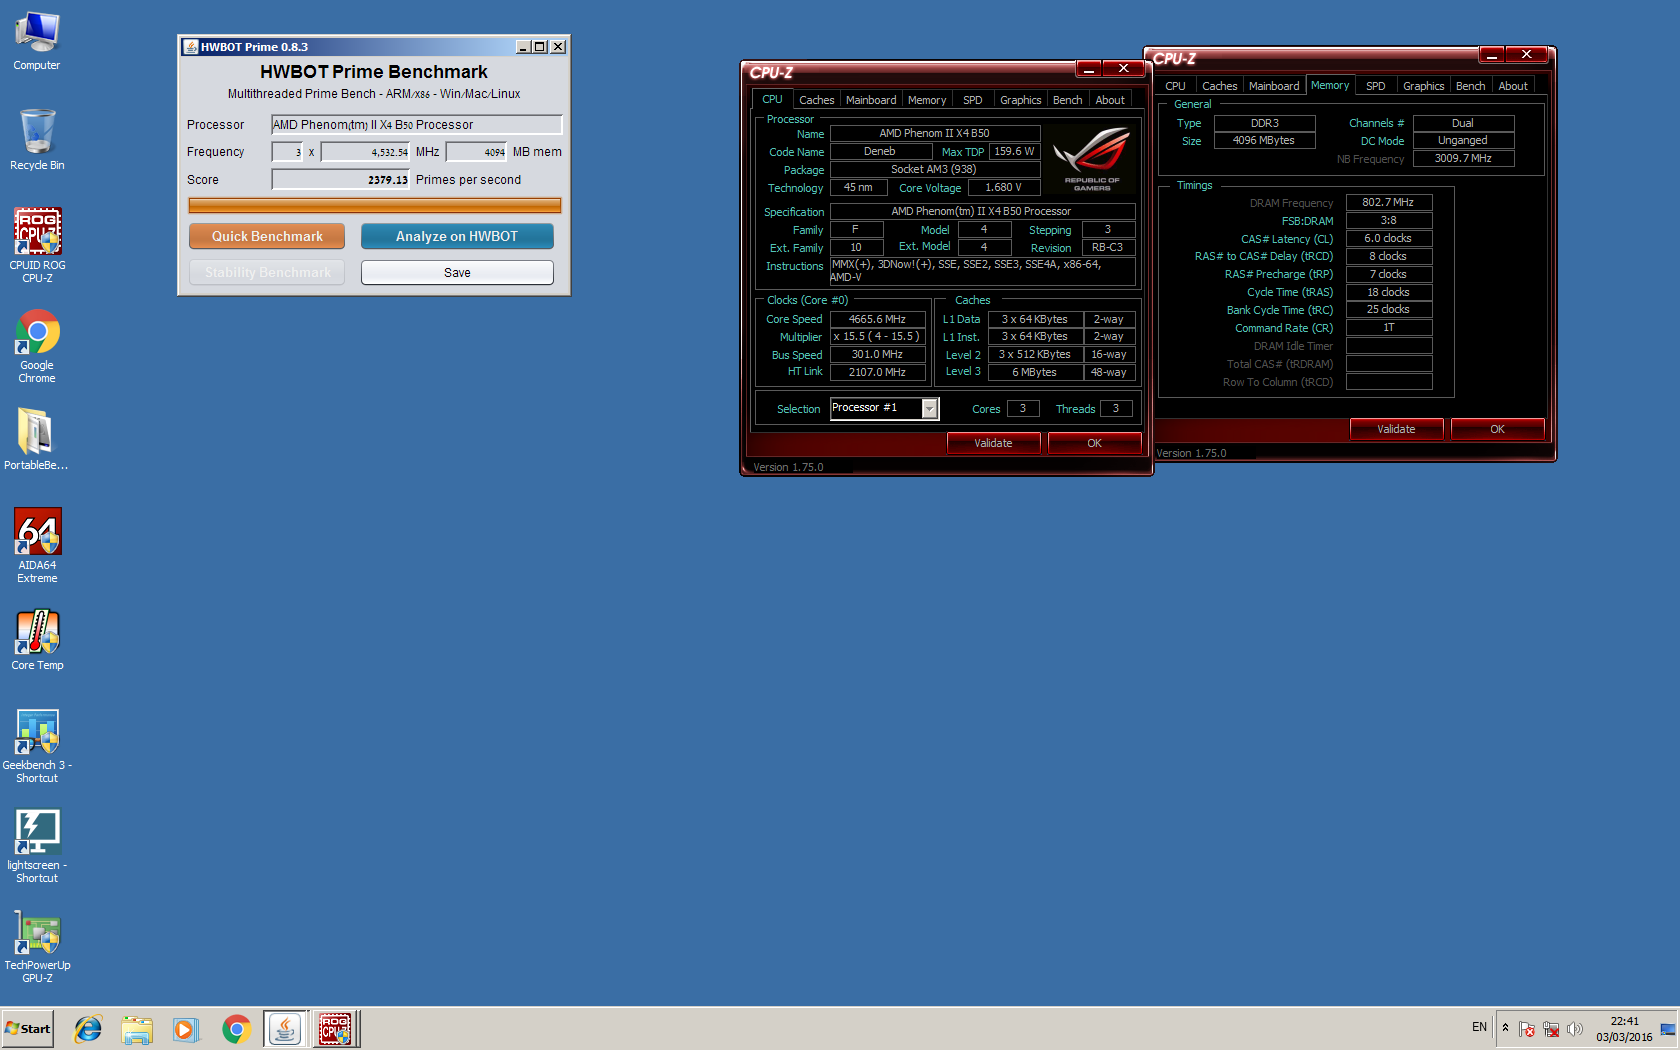Select the ROG CPU-Z taskbar item
The image size is (1680, 1050).
click(335, 1029)
